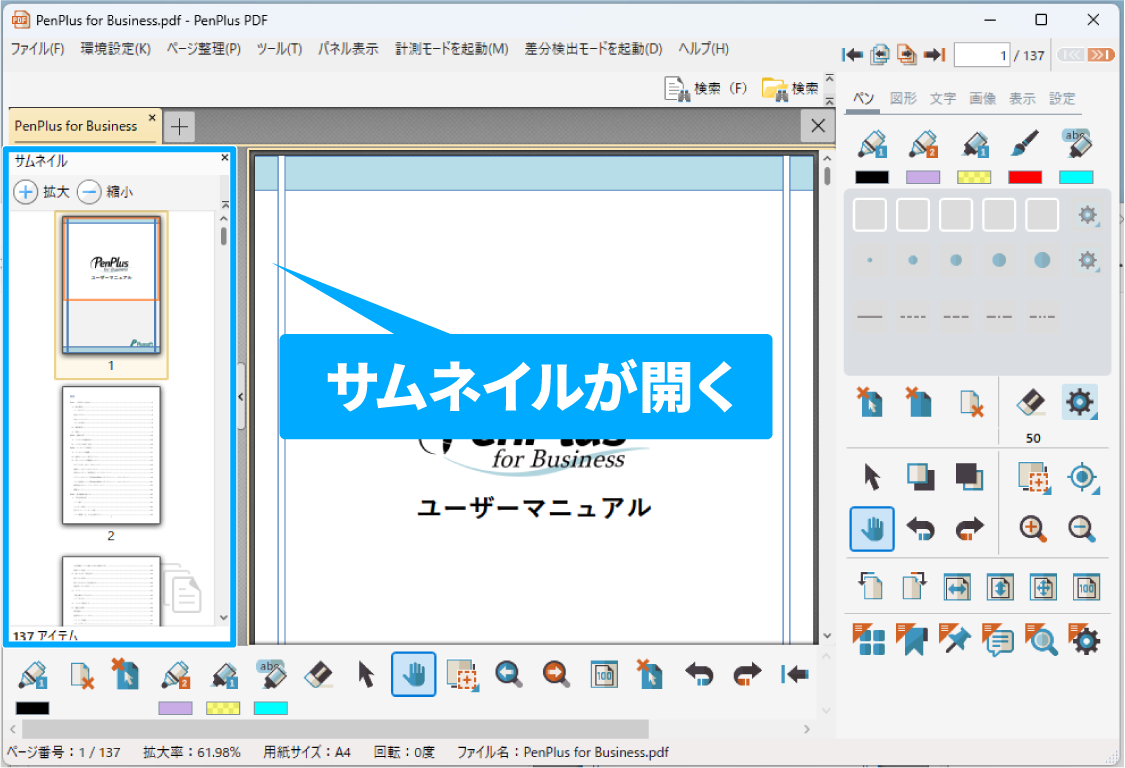This screenshot has width=1125, height=768.
Task: Choose the solid line style
Action: click(x=870, y=317)
